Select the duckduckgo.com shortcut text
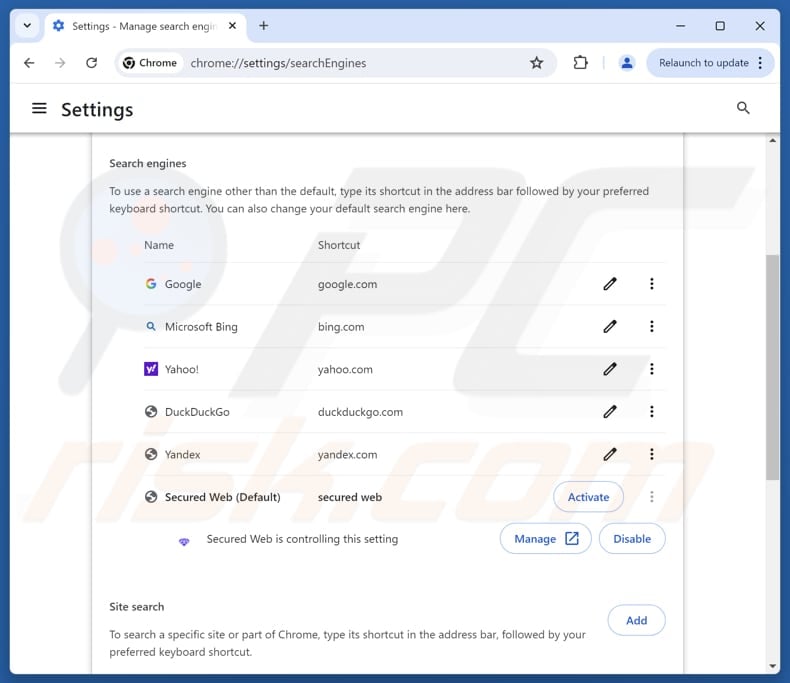 pyautogui.click(x=360, y=412)
